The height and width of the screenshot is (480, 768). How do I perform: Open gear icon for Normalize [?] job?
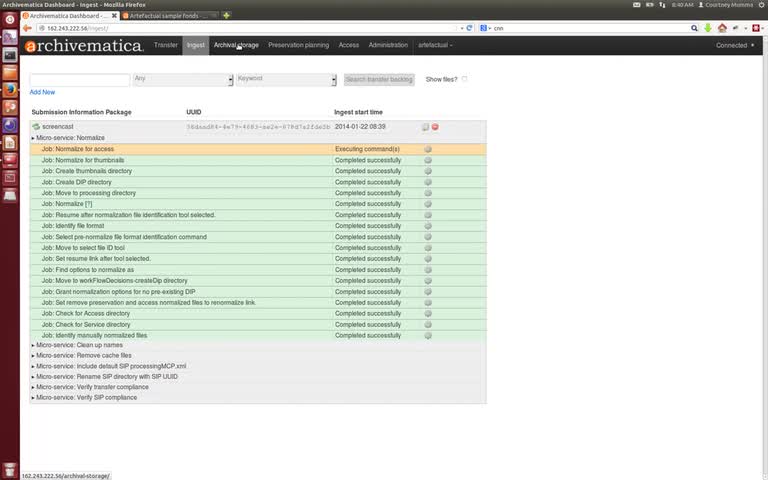(x=428, y=204)
